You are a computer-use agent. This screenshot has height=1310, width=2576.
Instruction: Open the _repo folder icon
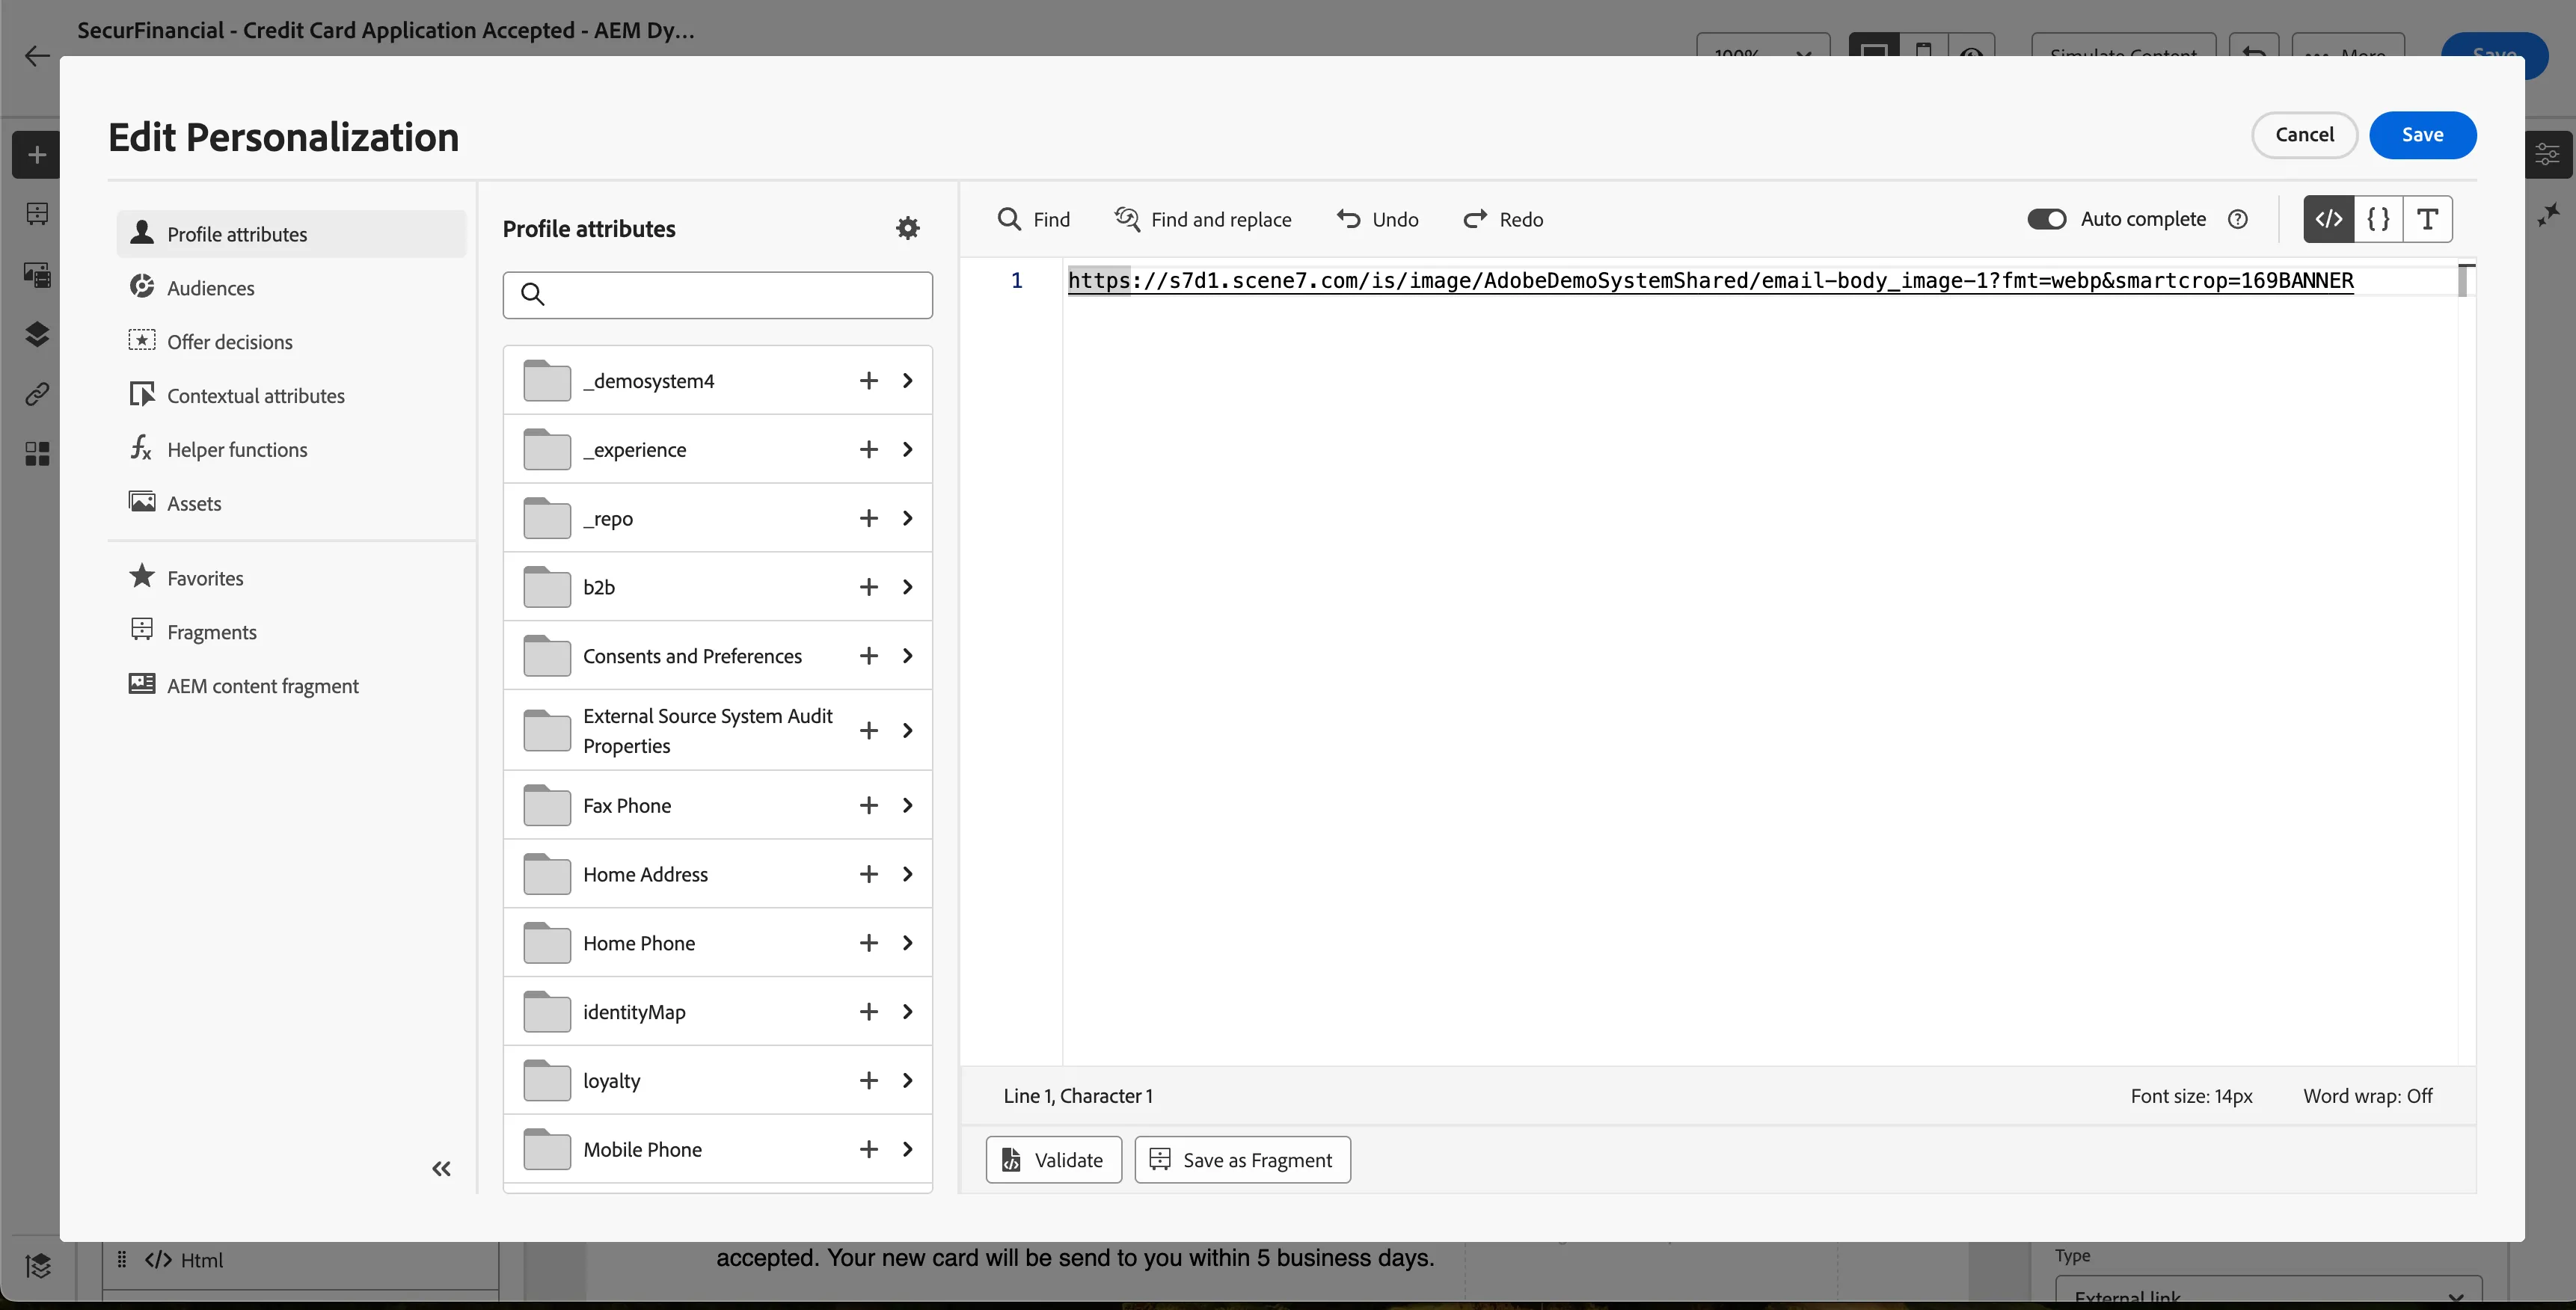(547, 518)
